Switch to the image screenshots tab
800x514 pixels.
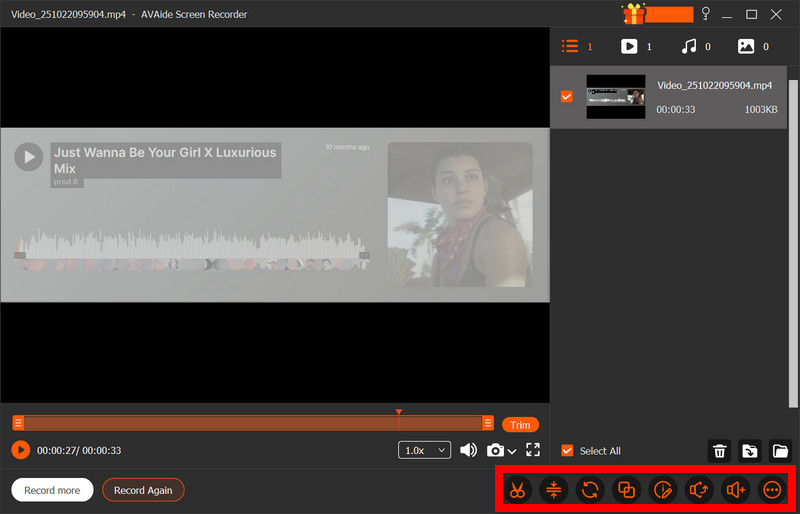753,46
